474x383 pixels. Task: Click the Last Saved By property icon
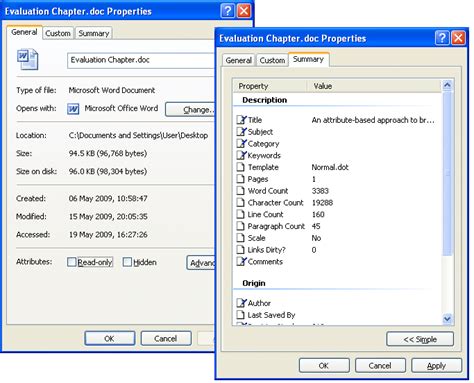[240, 315]
